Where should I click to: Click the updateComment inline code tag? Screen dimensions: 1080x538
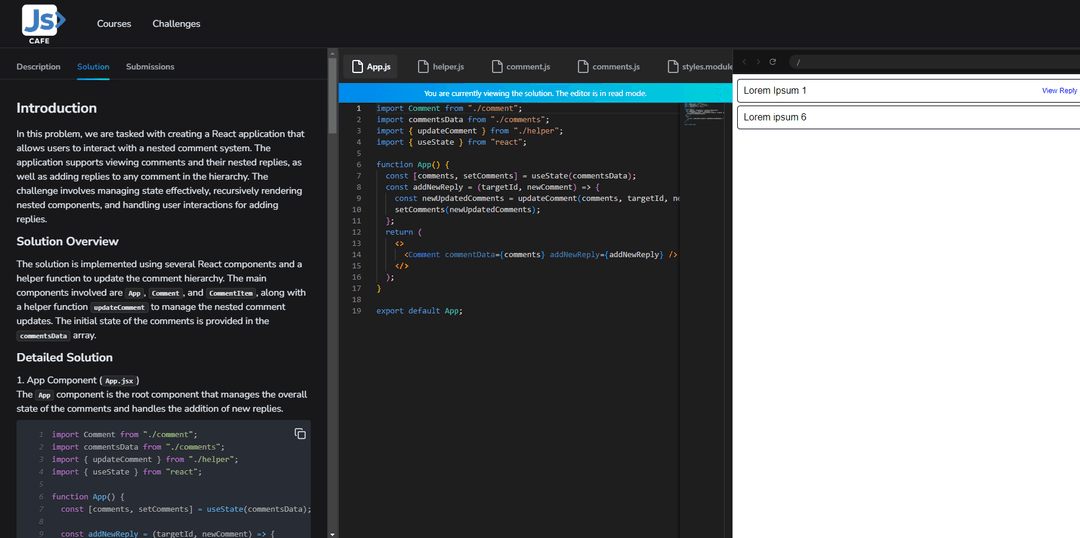point(119,307)
